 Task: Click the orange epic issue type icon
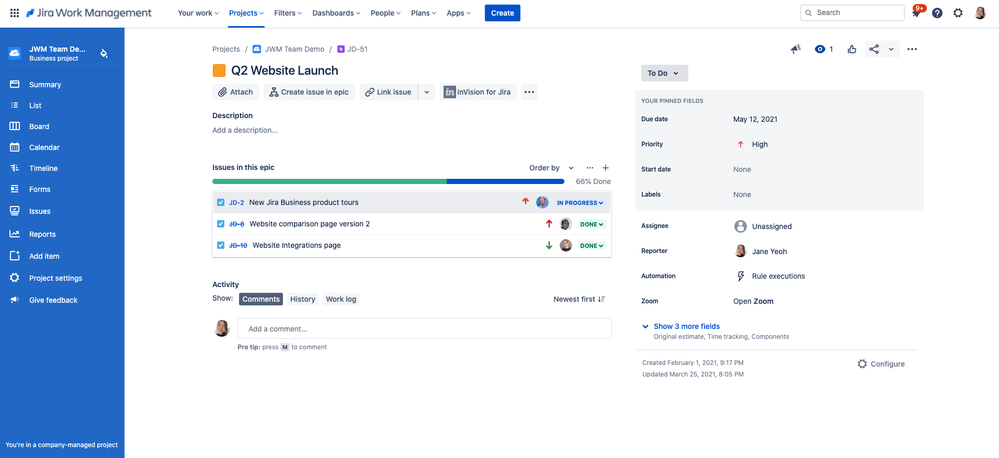[x=219, y=71]
